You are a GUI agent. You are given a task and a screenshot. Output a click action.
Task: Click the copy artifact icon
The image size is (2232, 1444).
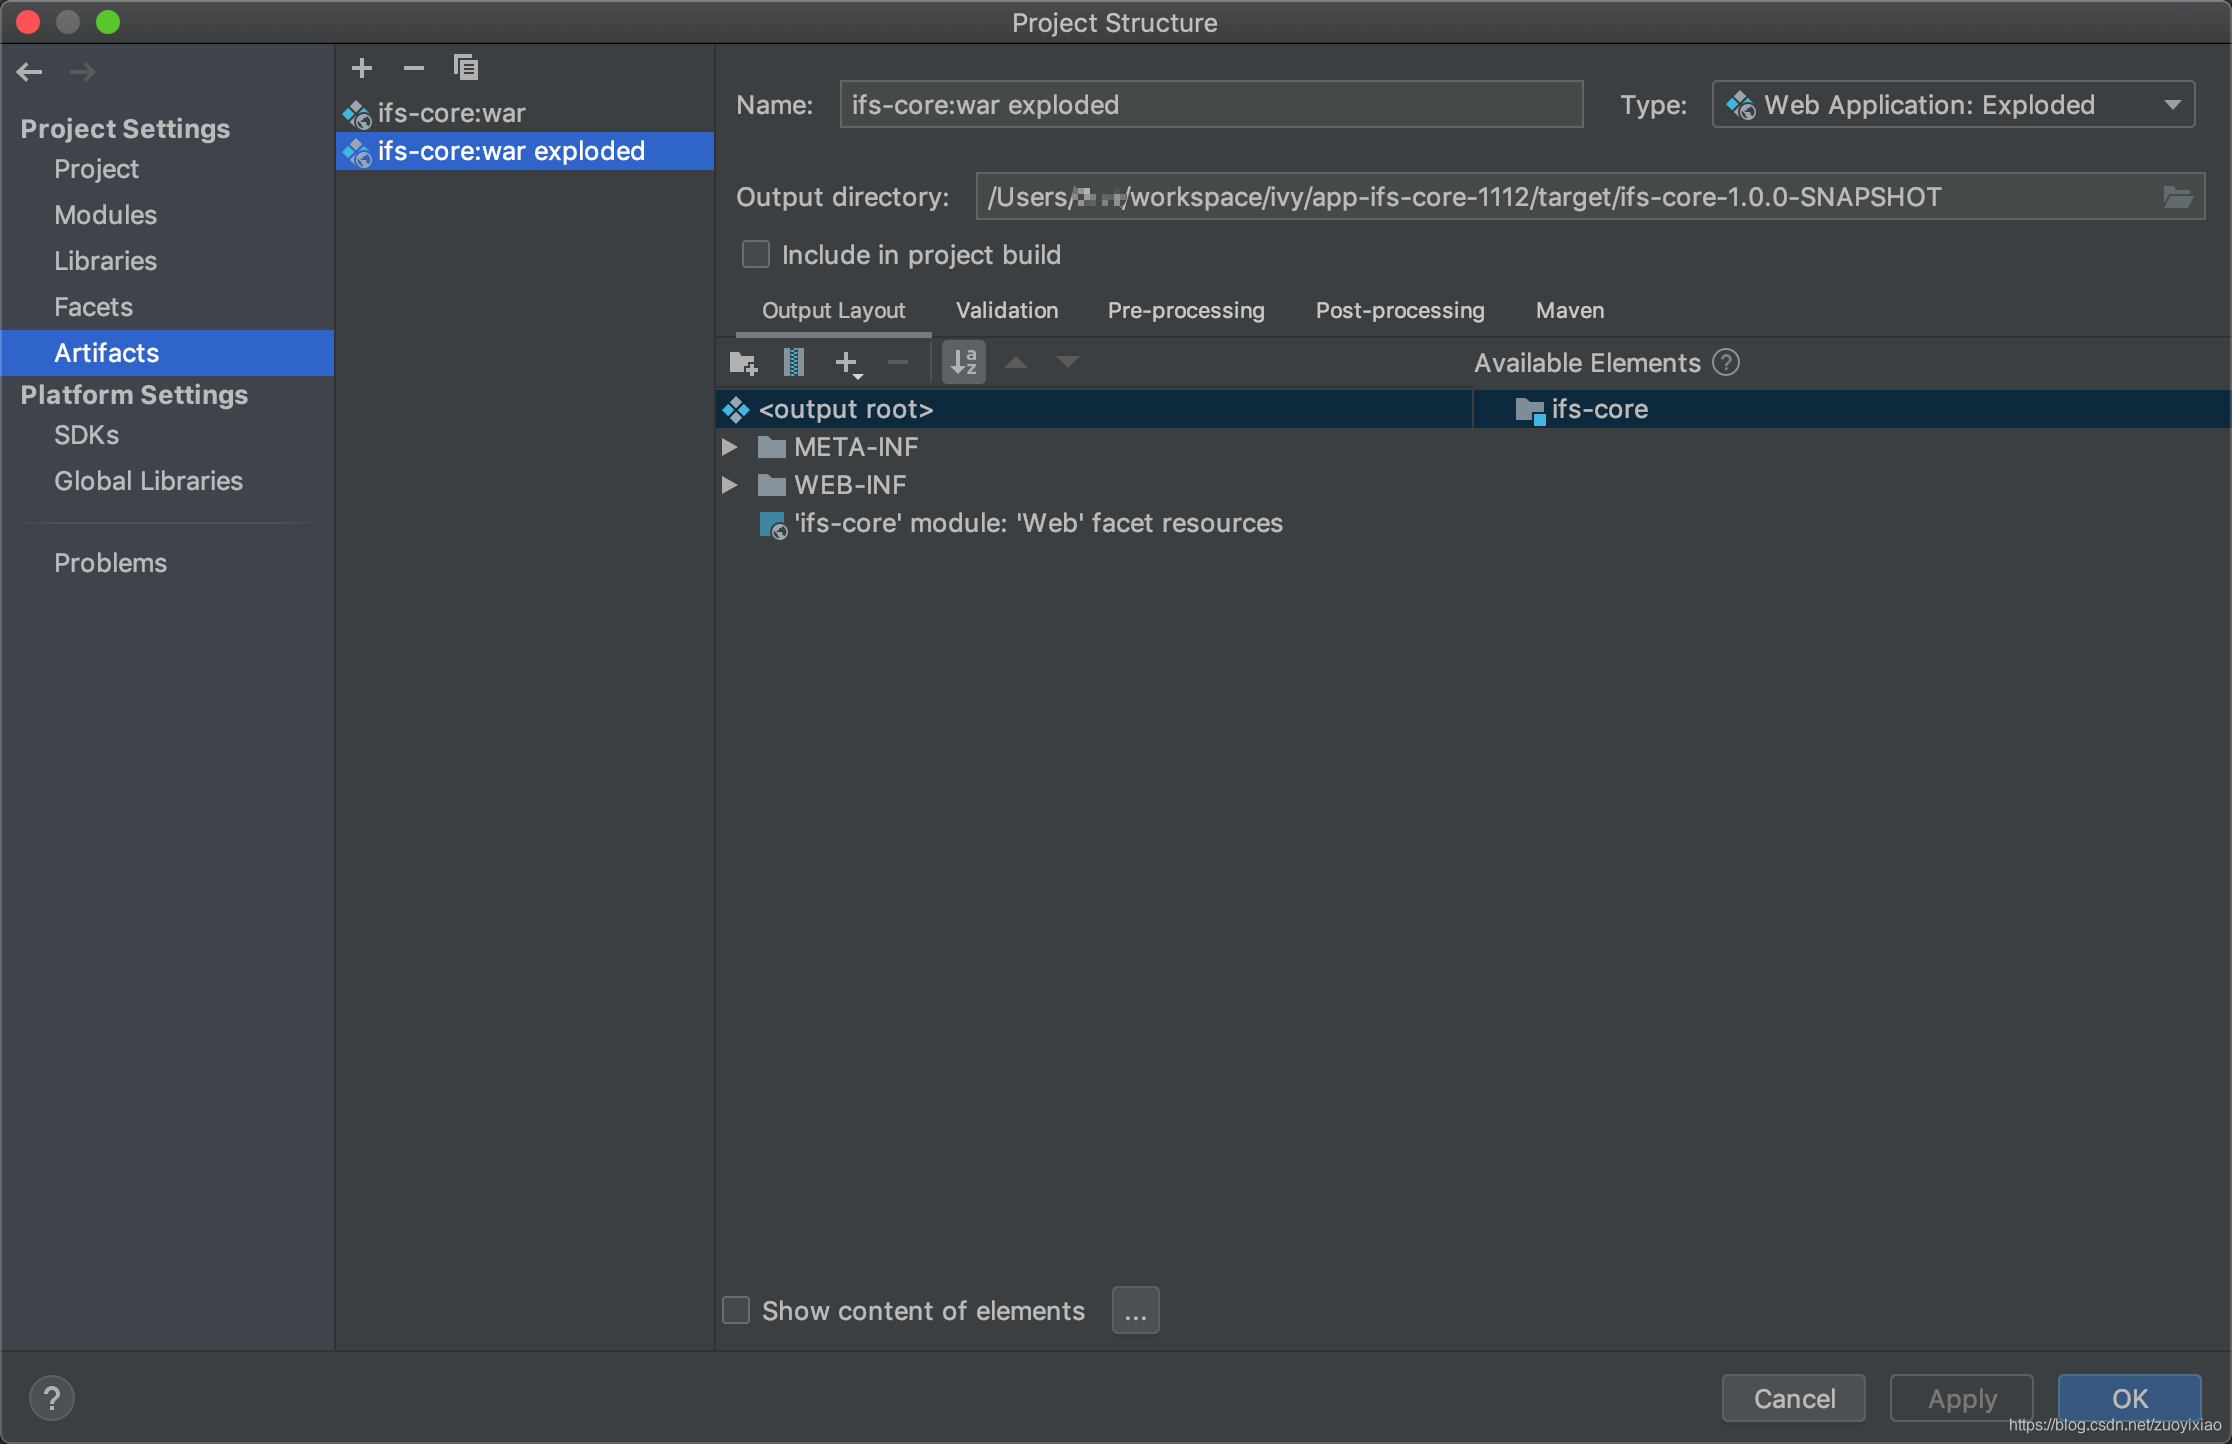[x=466, y=68]
